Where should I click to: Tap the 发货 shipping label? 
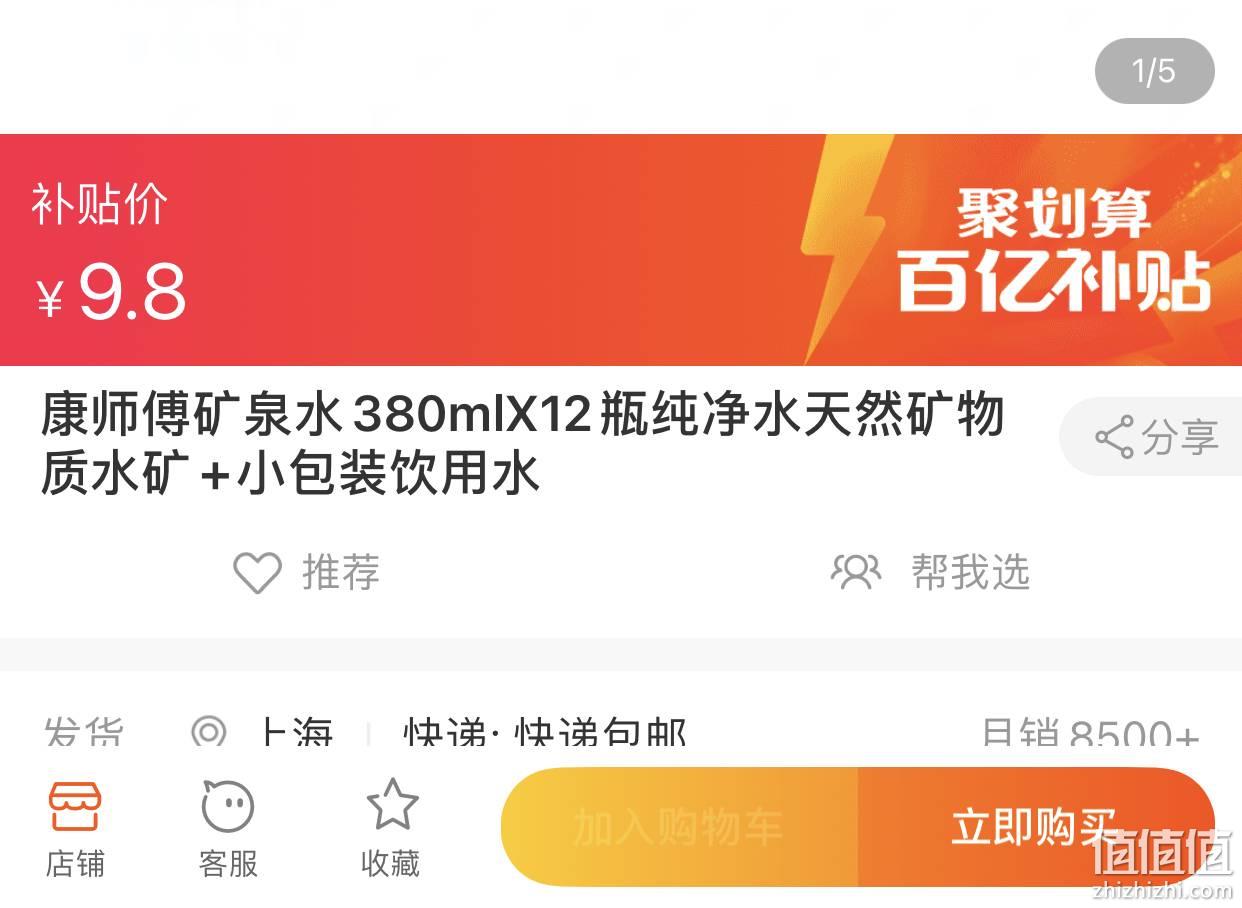[x=84, y=734]
